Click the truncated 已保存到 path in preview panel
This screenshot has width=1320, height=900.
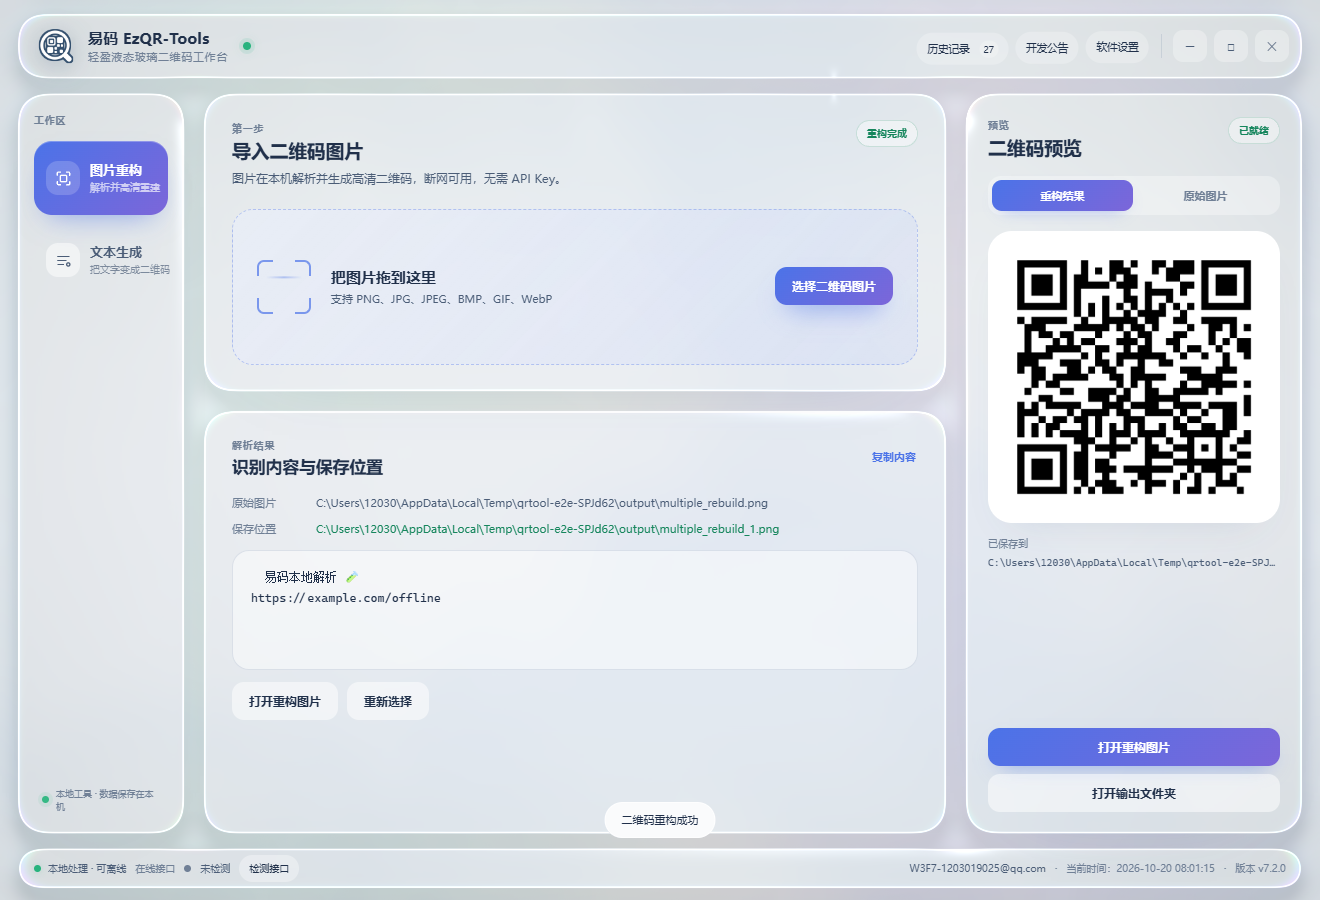click(x=1131, y=563)
